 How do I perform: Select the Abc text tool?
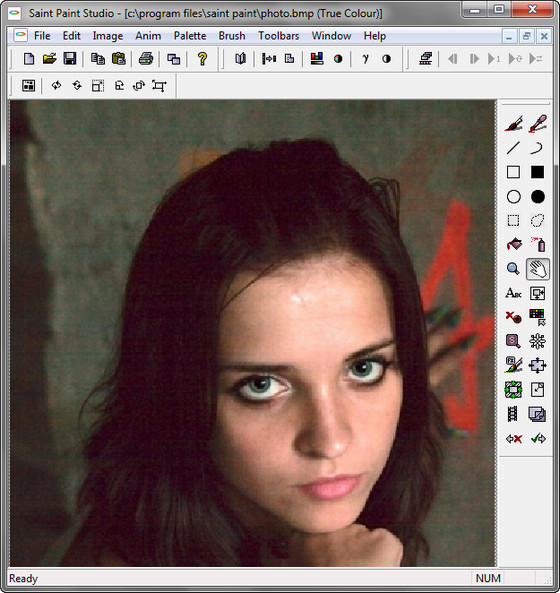[513, 293]
